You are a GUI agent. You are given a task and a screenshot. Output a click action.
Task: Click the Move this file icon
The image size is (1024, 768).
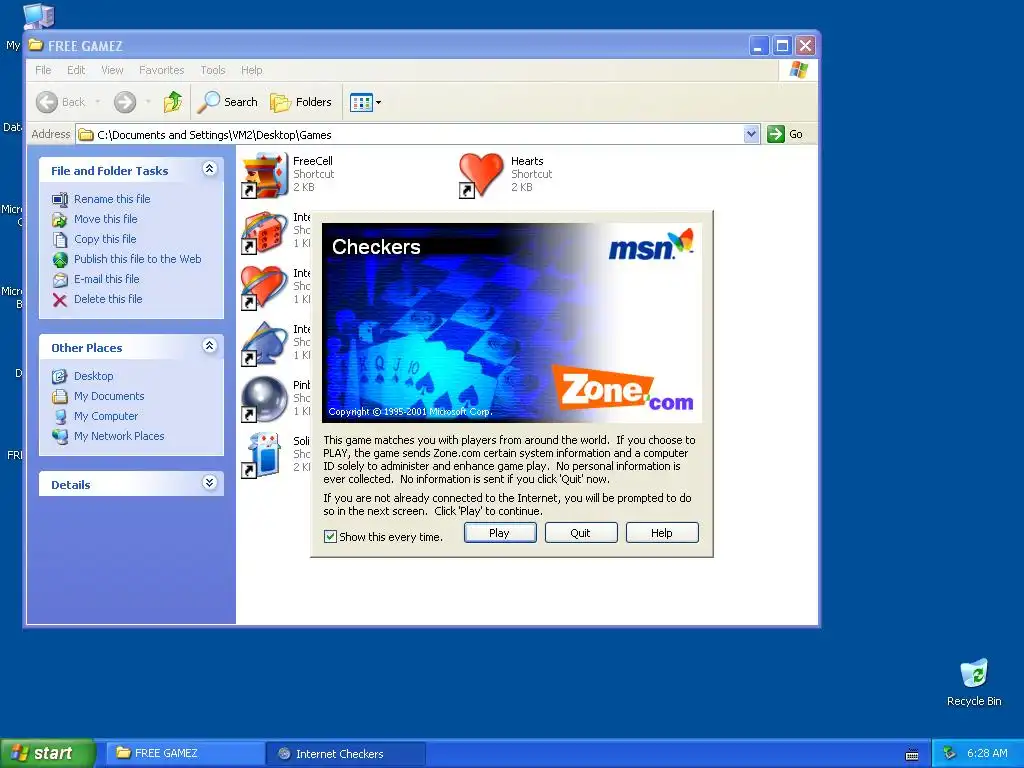(60, 219)
